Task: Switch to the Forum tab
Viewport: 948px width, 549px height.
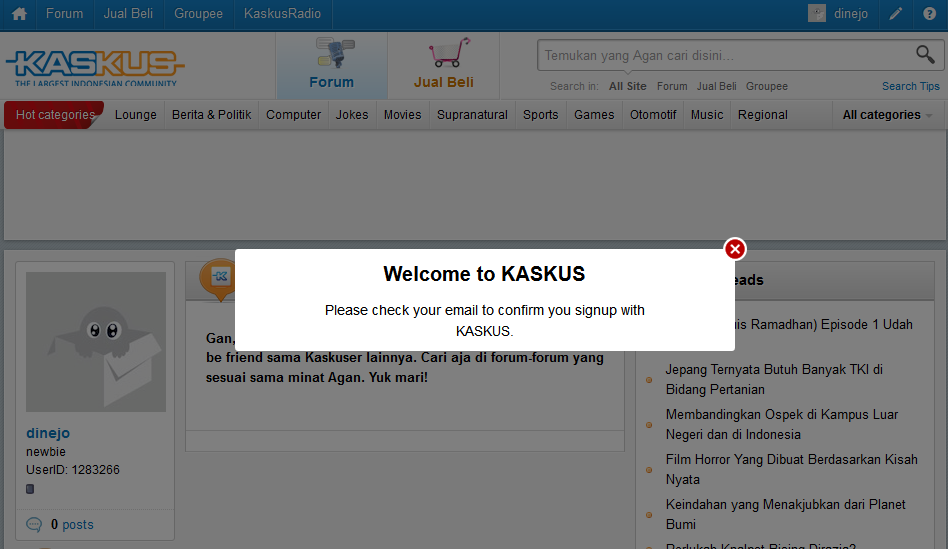Action: point(331,66)
